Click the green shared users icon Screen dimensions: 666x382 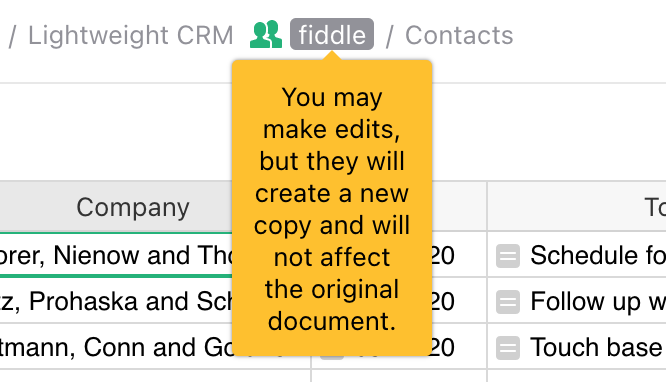pyautogui.click(x=266, y=34)
